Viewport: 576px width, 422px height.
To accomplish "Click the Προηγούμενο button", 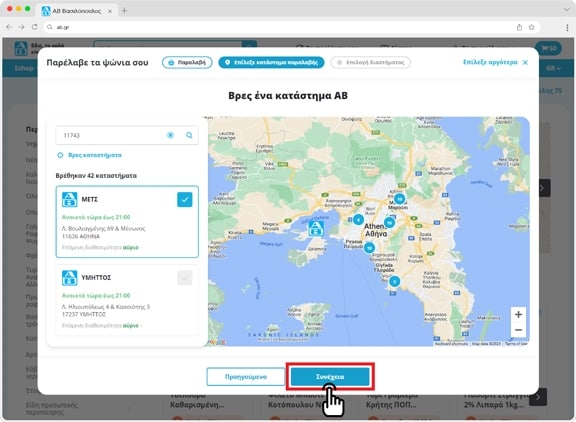I will point(246,377).
